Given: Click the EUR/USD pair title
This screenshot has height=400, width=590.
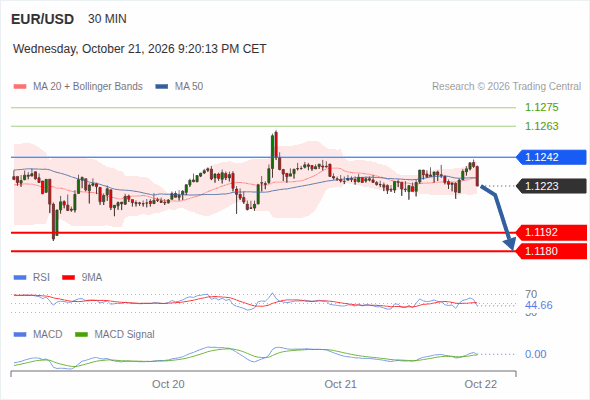Looking at the screenshot, I should (x=43, y=19).
